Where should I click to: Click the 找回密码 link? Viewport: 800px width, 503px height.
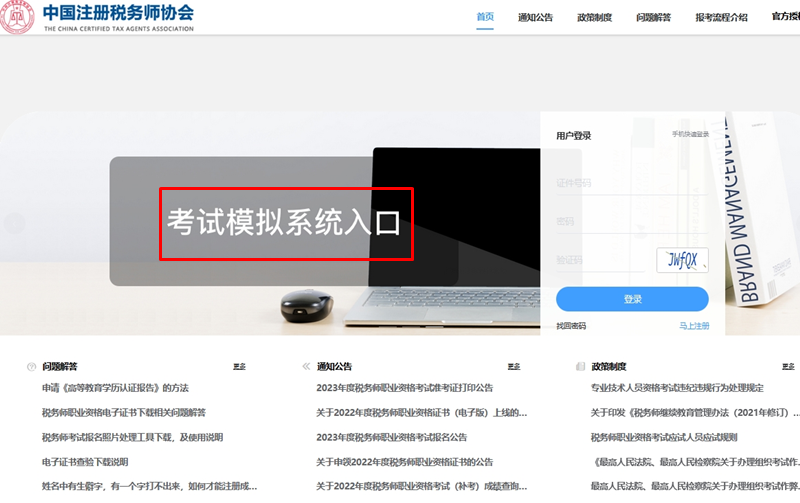tap(571, 326)
